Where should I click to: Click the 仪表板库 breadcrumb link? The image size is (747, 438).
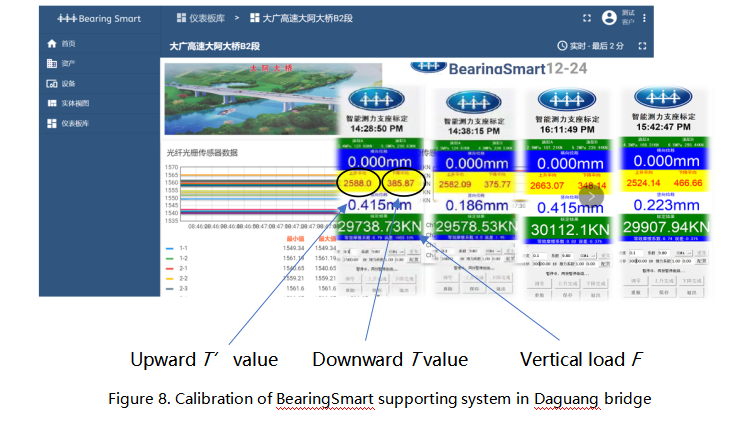tap(201, 18)
